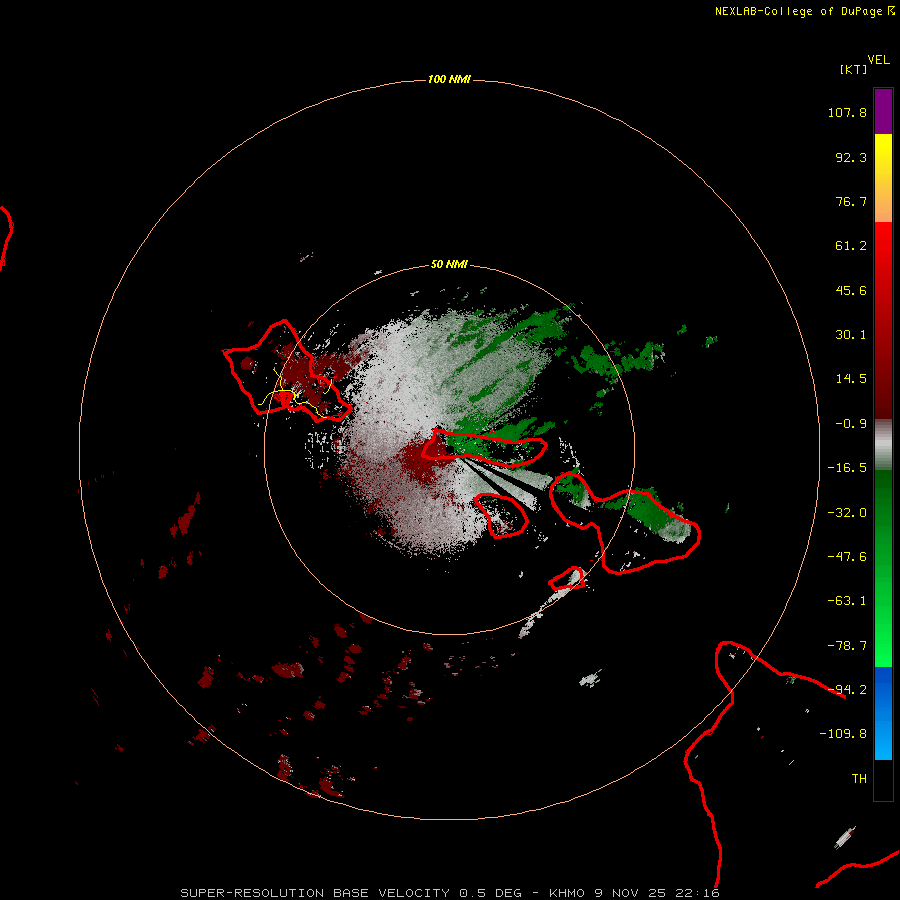Screen dimensions: 900x900
Task: Click the TH legend label
Action: click(x=859, y=779)
